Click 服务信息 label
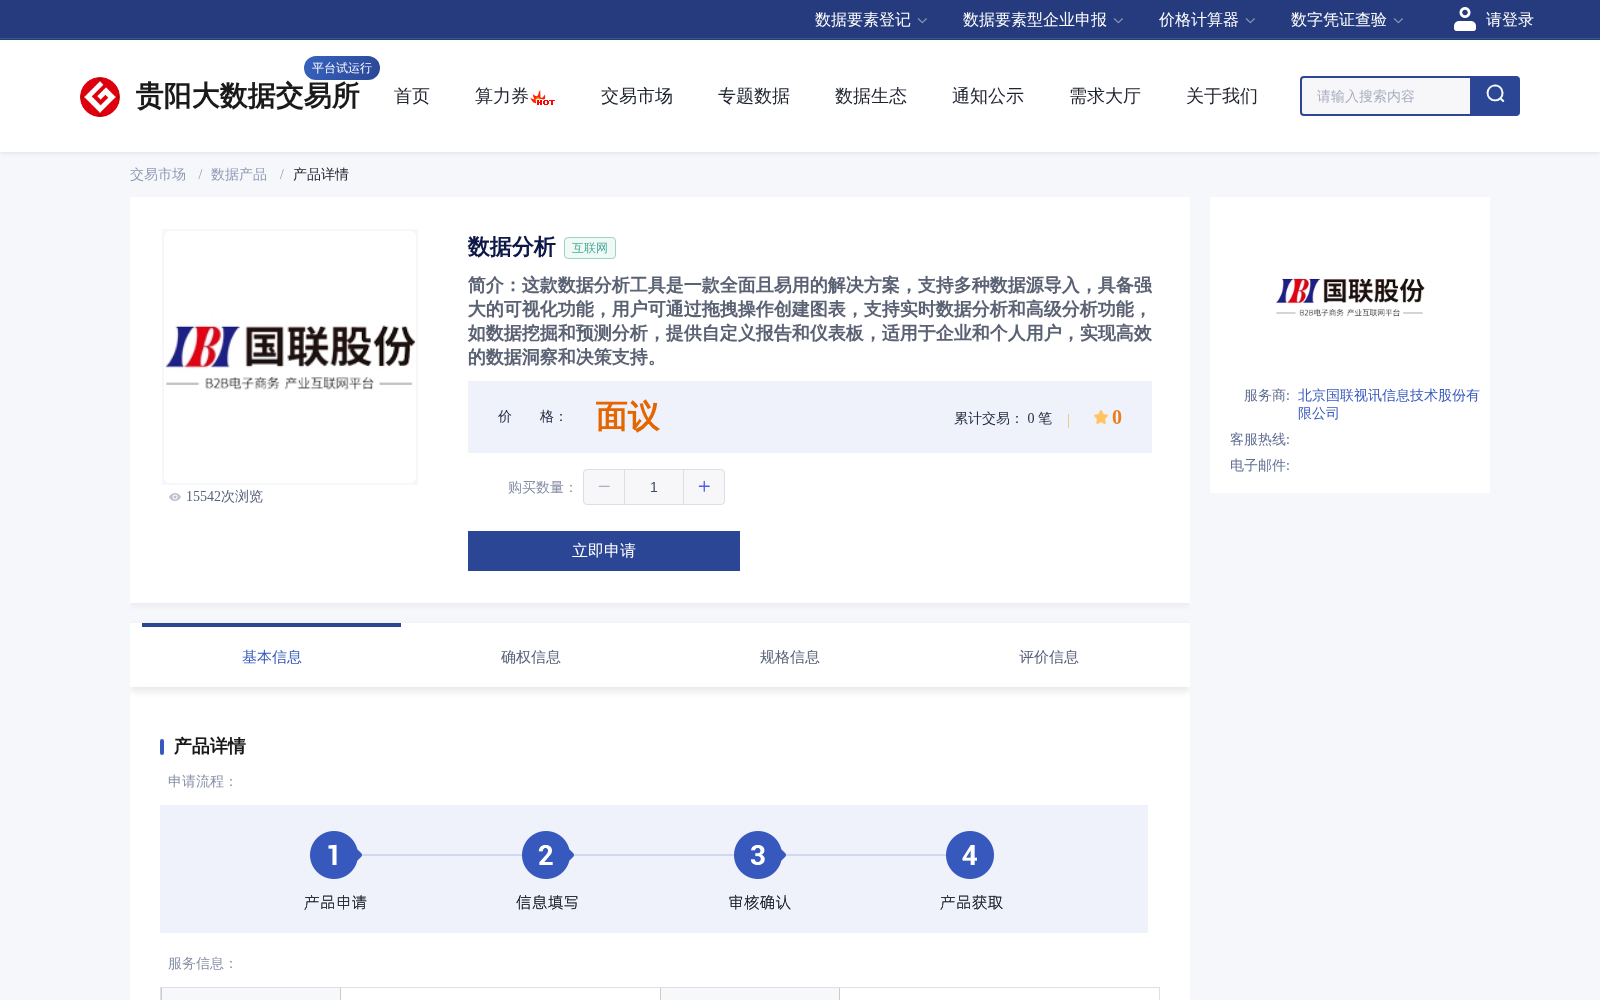The width and height of the screenshot is (1600, 1000). pos(201,963)
